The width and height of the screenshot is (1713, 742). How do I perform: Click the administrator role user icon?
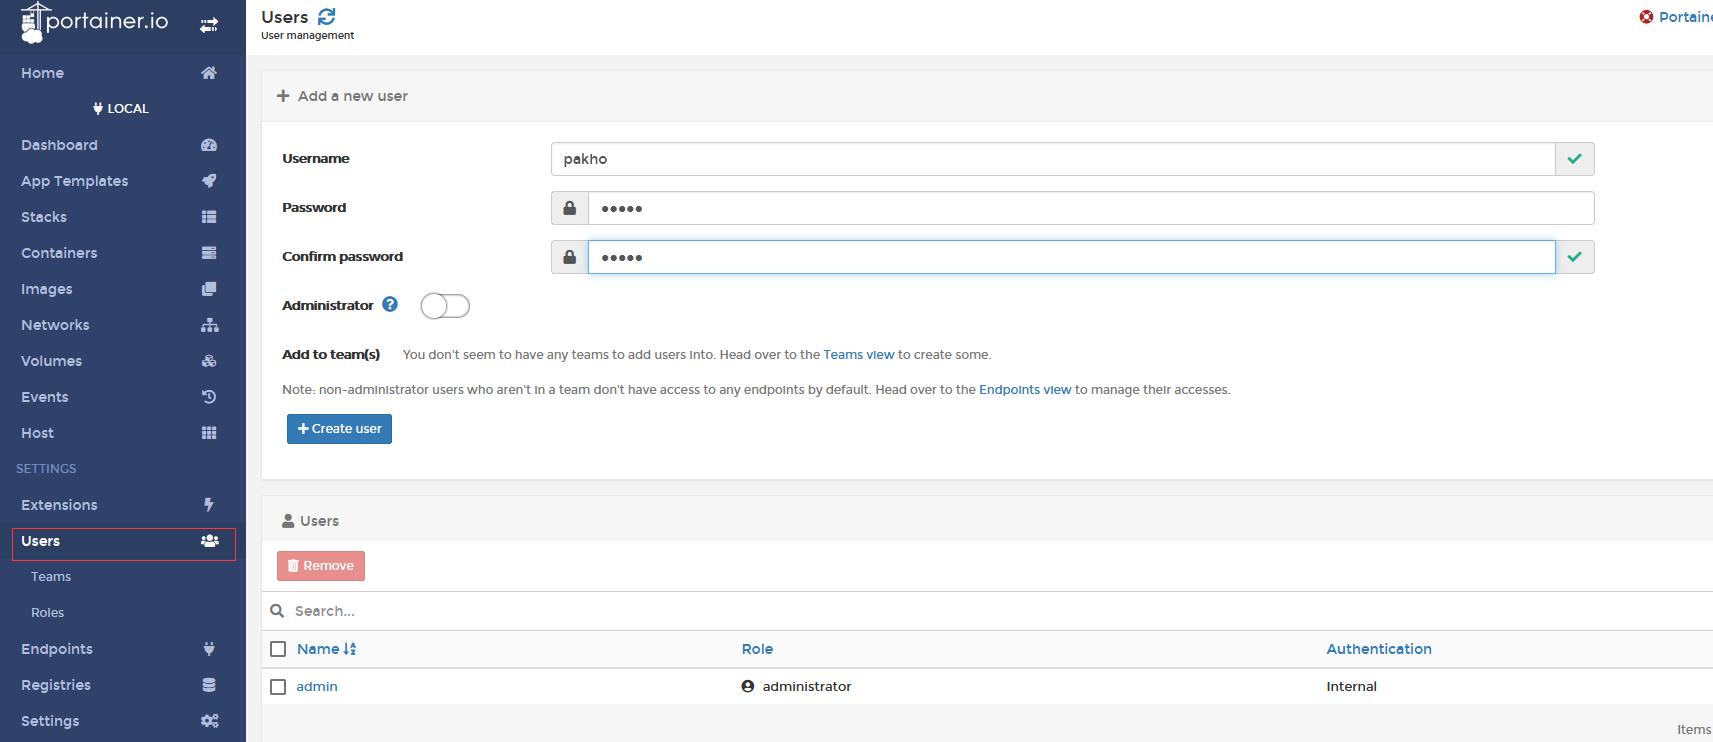pyautogui.click(x=747, y=686)
